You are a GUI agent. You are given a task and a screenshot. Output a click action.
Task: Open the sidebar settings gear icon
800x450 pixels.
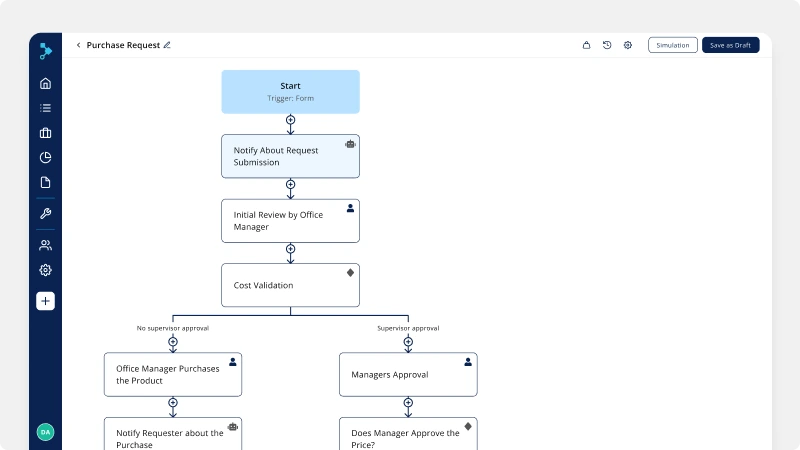tap(45, 270)
